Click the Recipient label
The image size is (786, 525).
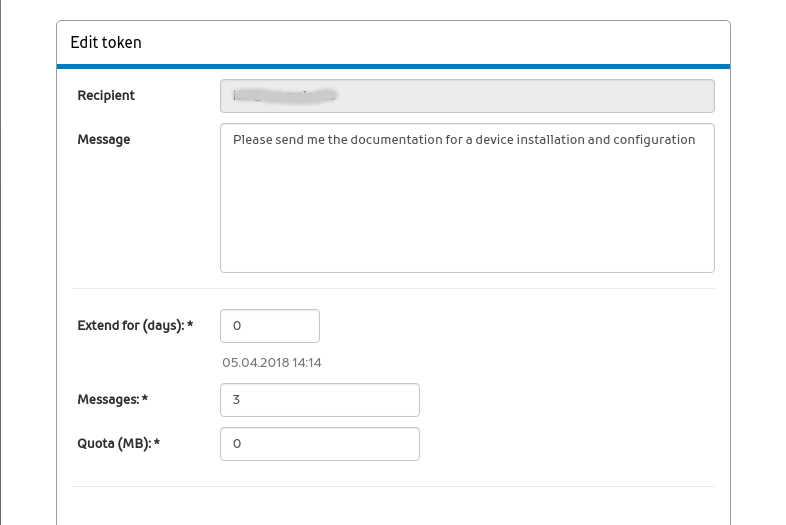pos(106,96)
